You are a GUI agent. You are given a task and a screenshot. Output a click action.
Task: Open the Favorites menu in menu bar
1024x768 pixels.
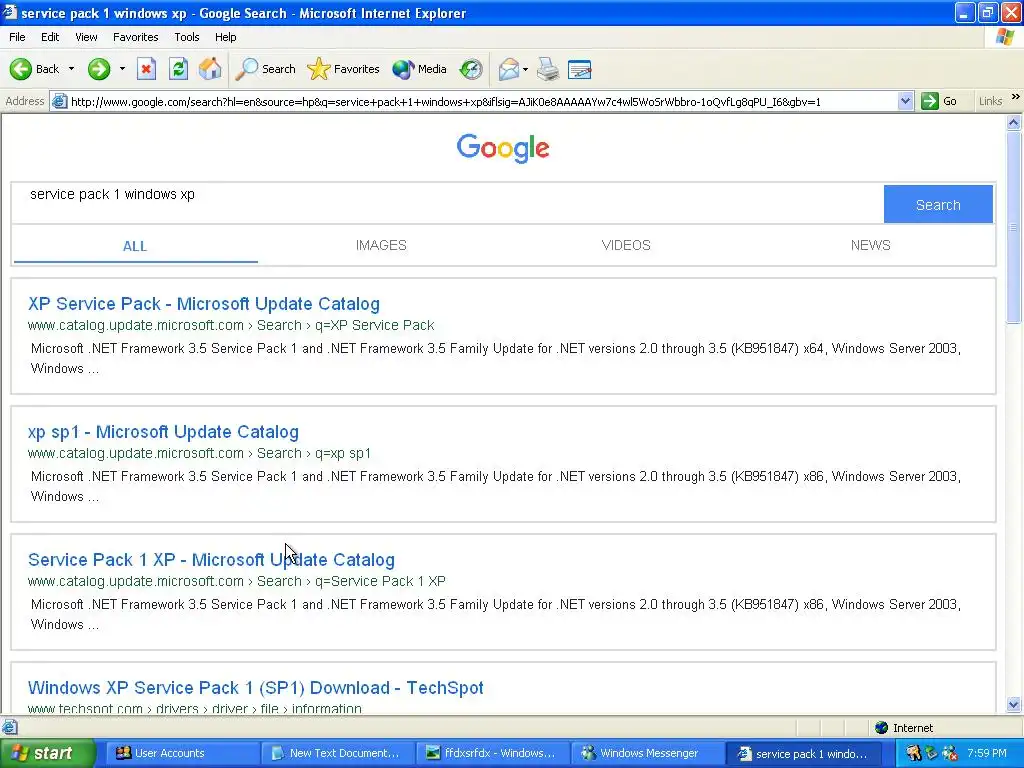point(136,37)
